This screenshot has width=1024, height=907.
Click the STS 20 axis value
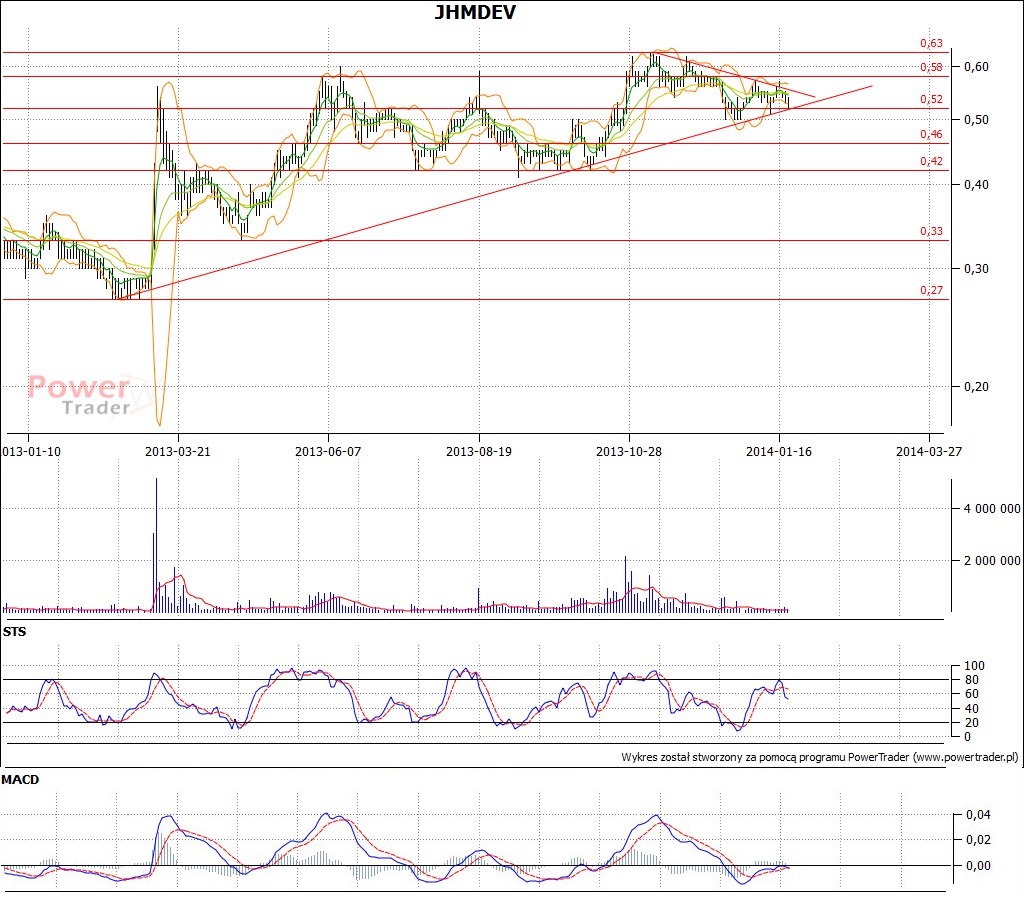point(971,723)
